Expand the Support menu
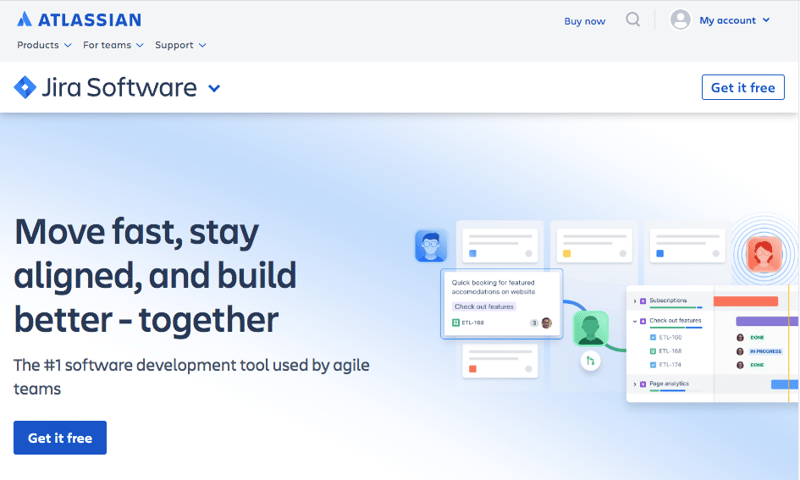The height and width of the screenshot is (480, 800). point(181,45)
